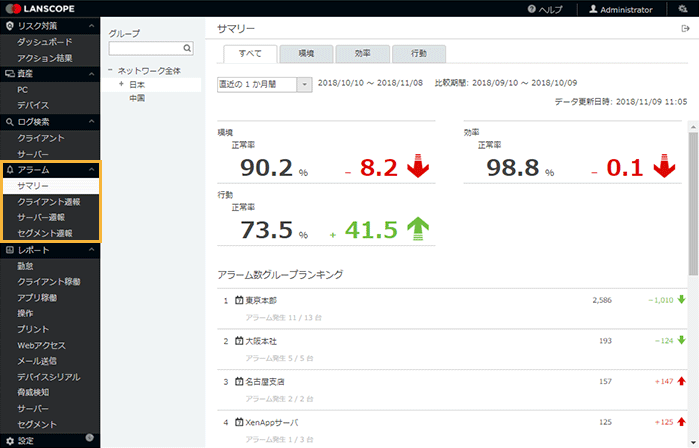Click the 大阪本社 group icon
The width and height of the screenshot is (699, 448).
pos(239,341)
